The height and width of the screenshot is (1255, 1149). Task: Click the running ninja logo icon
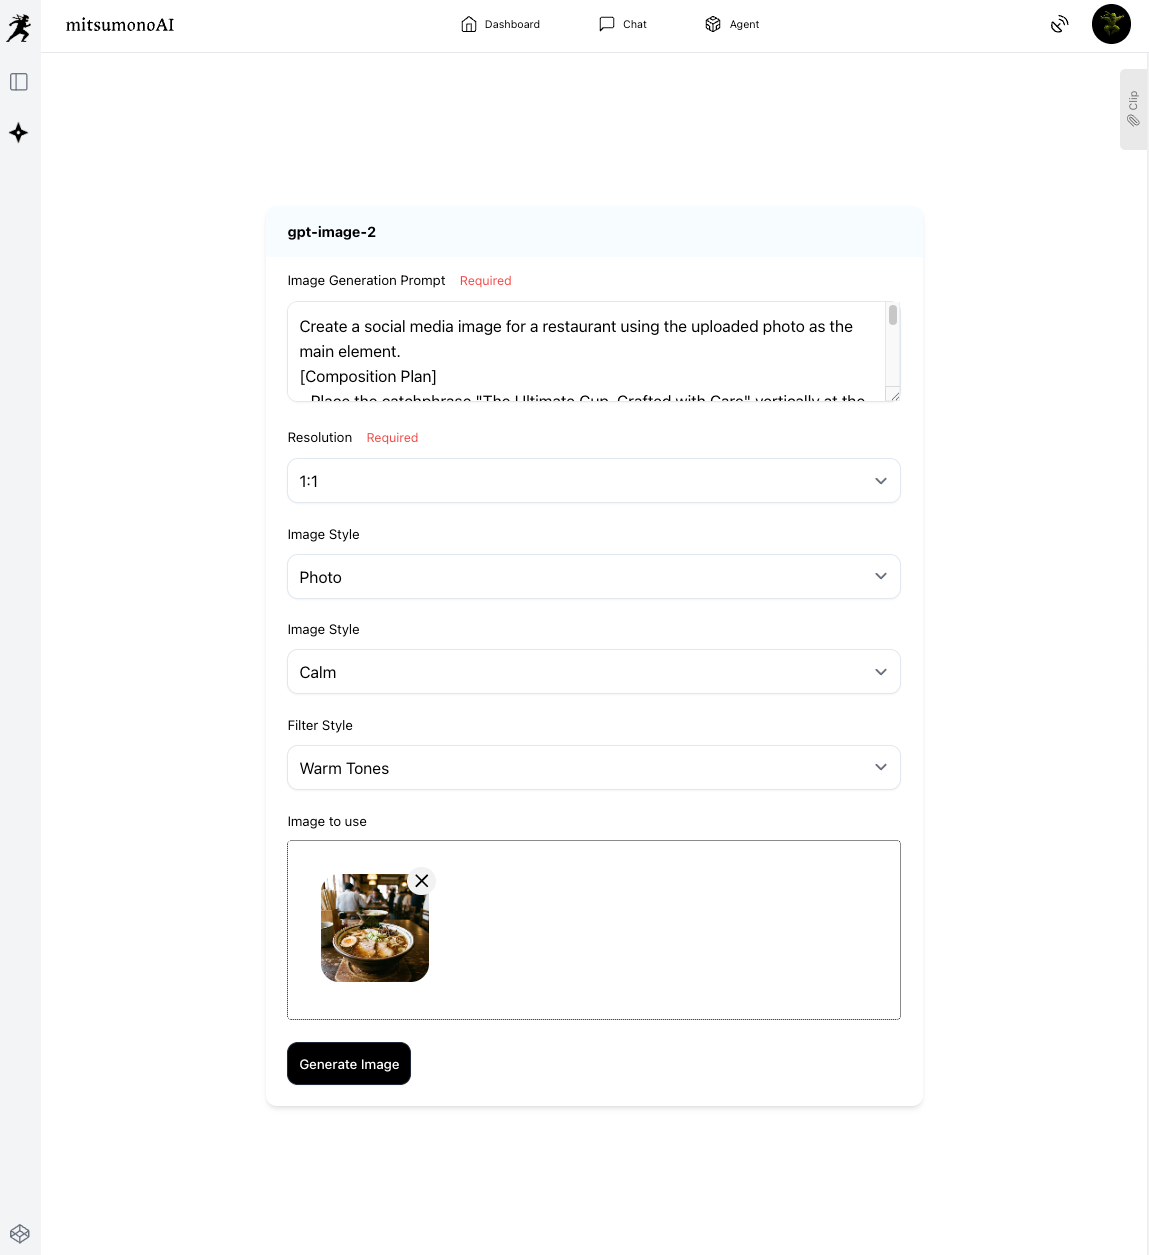[x=19, y=28]
